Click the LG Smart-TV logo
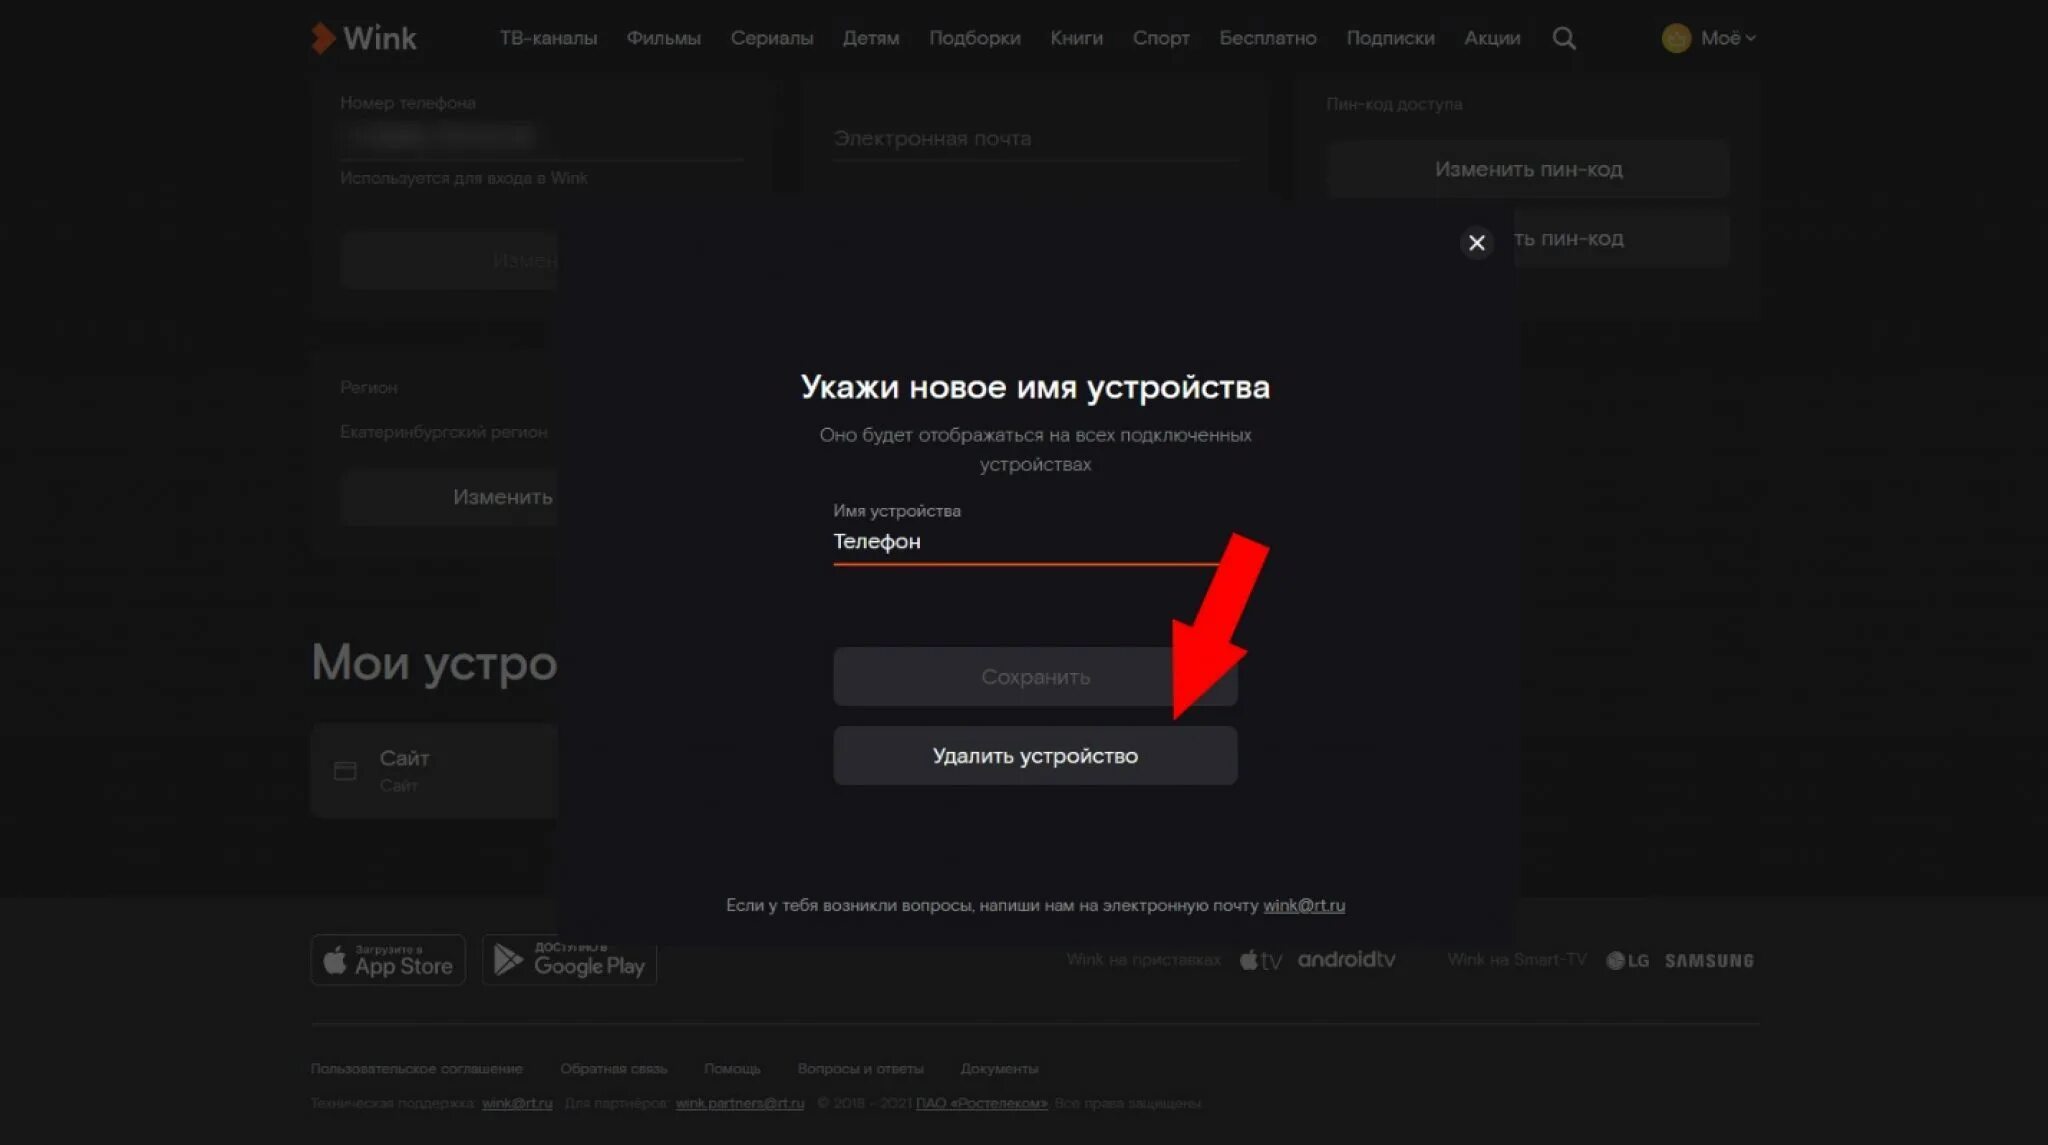This screenshot has width=2048, height=1145. (x=1627, y=960)
